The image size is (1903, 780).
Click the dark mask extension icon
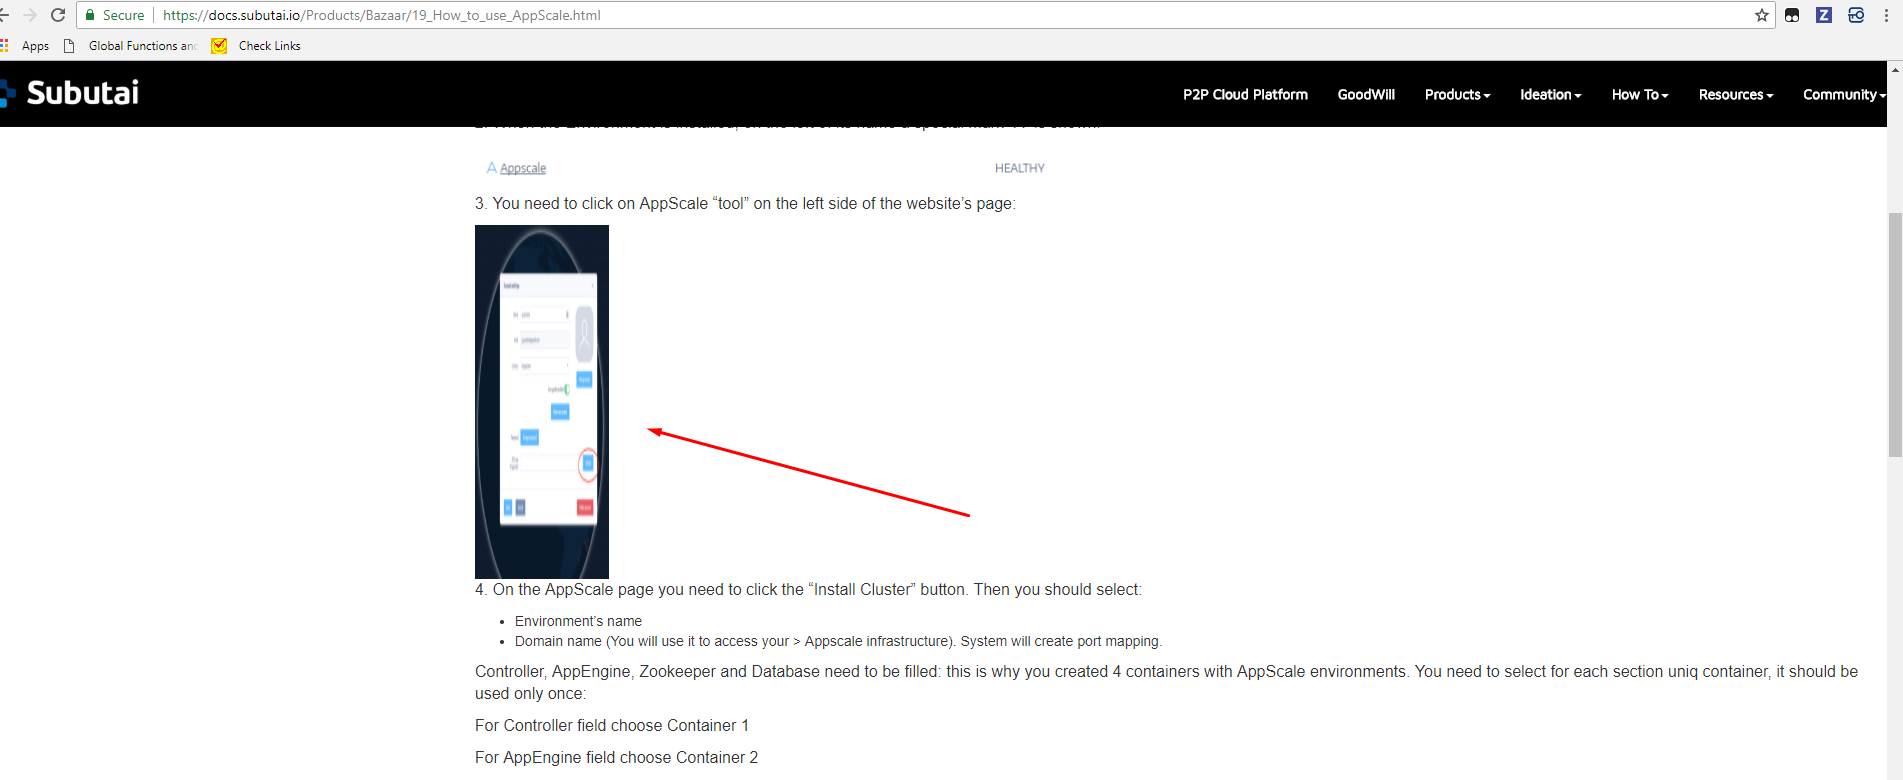point(1792,15)
